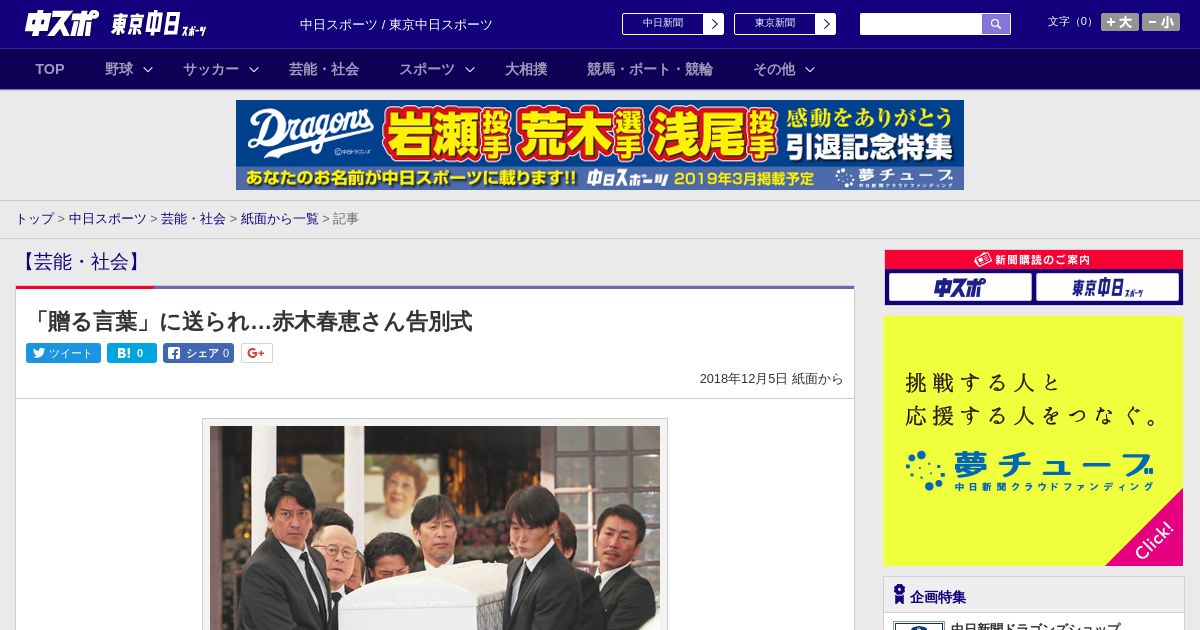Decrease text size with －小 button
The height and width of the screenshot is (630, 1200).
[x=1161, y=22]
